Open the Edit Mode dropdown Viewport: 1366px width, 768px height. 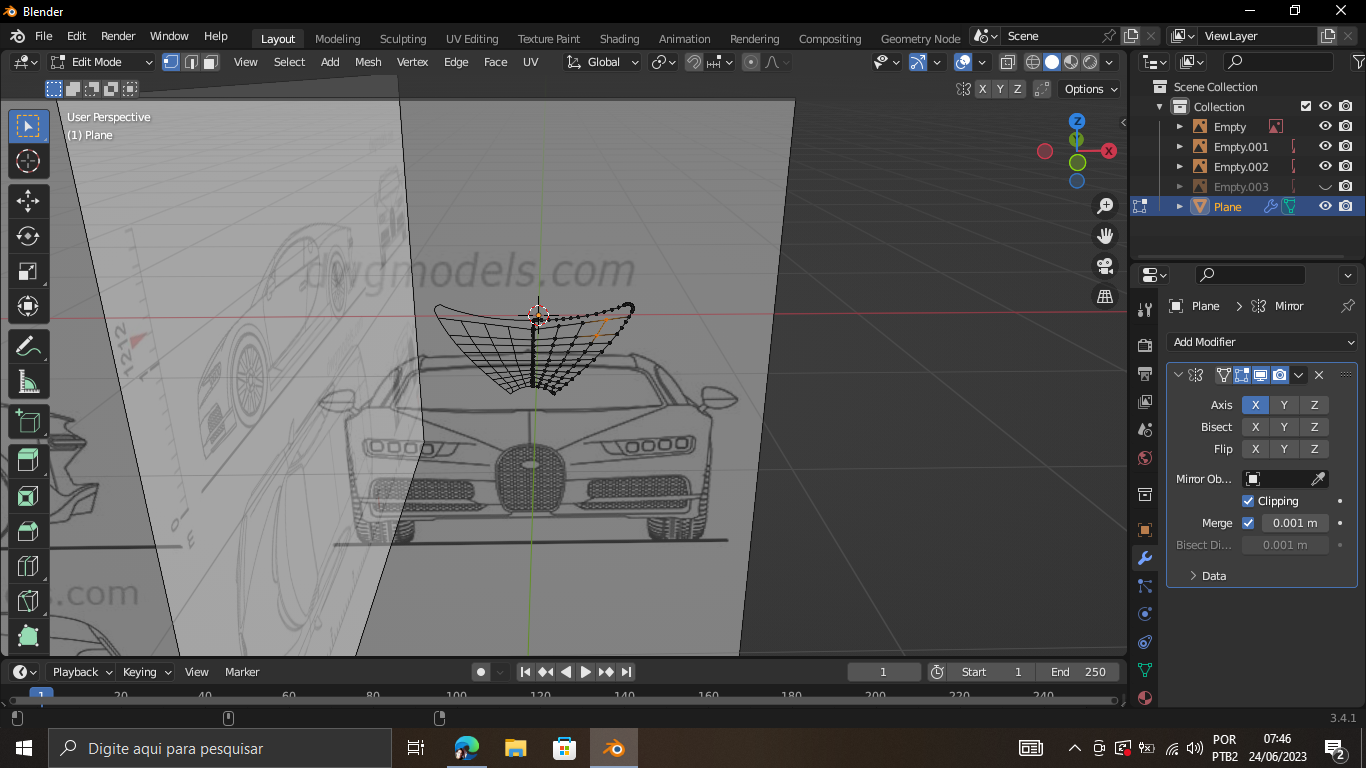point(102,62)
